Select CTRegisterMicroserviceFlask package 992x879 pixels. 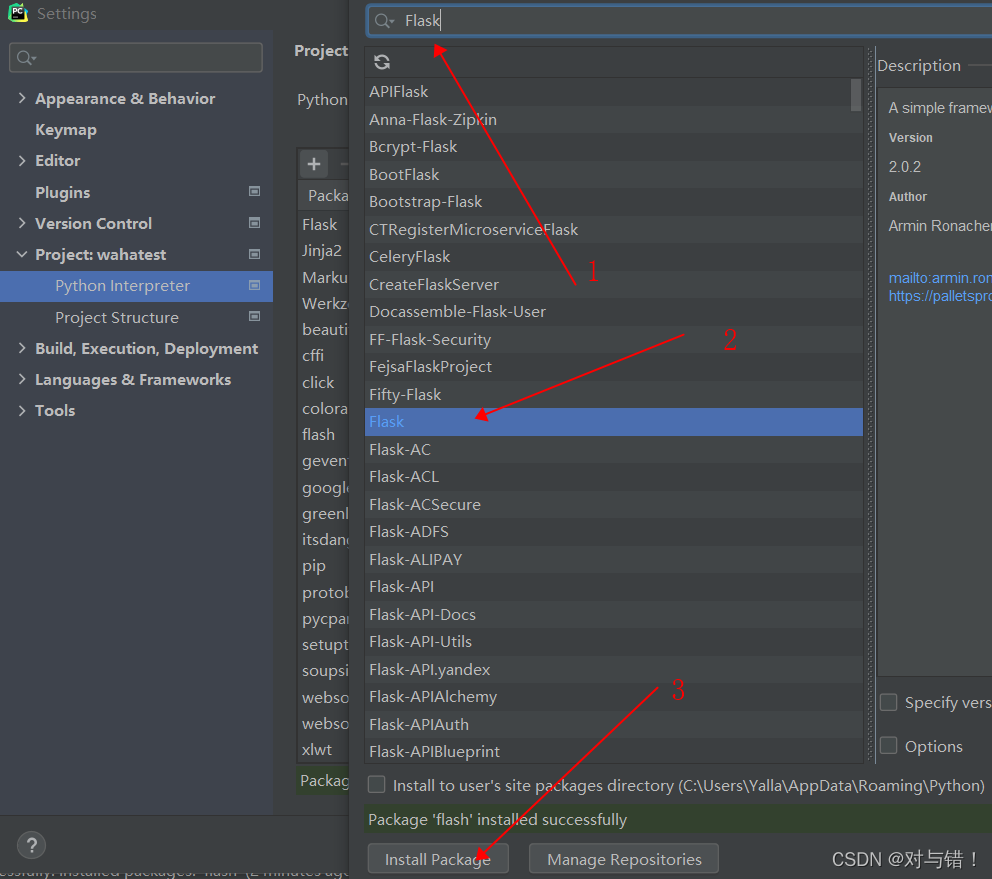(x=614, y=230)
